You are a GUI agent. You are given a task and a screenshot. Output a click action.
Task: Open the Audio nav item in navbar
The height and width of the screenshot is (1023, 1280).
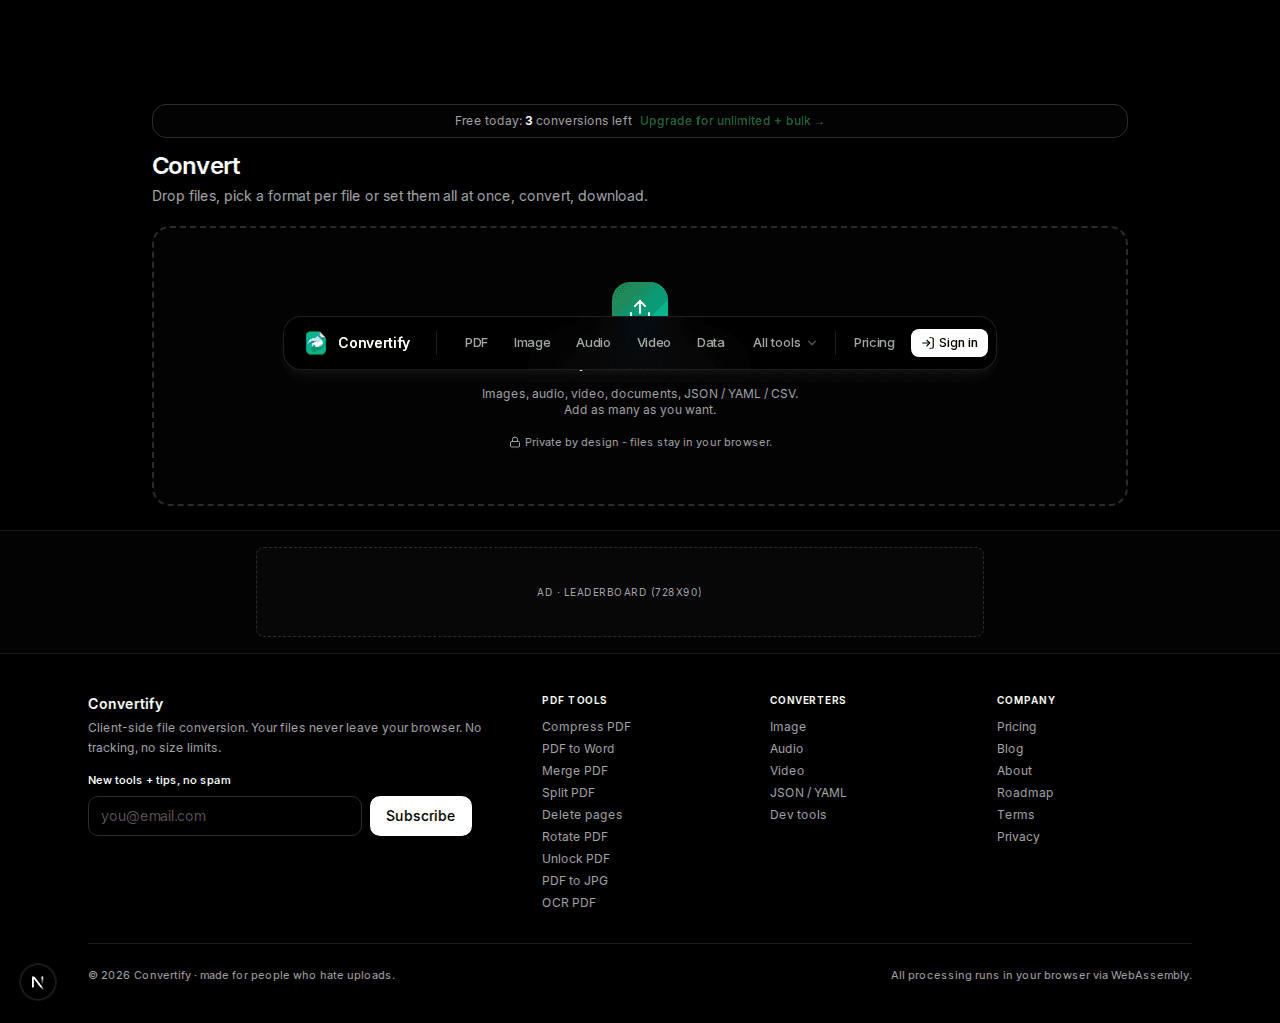click(x=593, y=343)
